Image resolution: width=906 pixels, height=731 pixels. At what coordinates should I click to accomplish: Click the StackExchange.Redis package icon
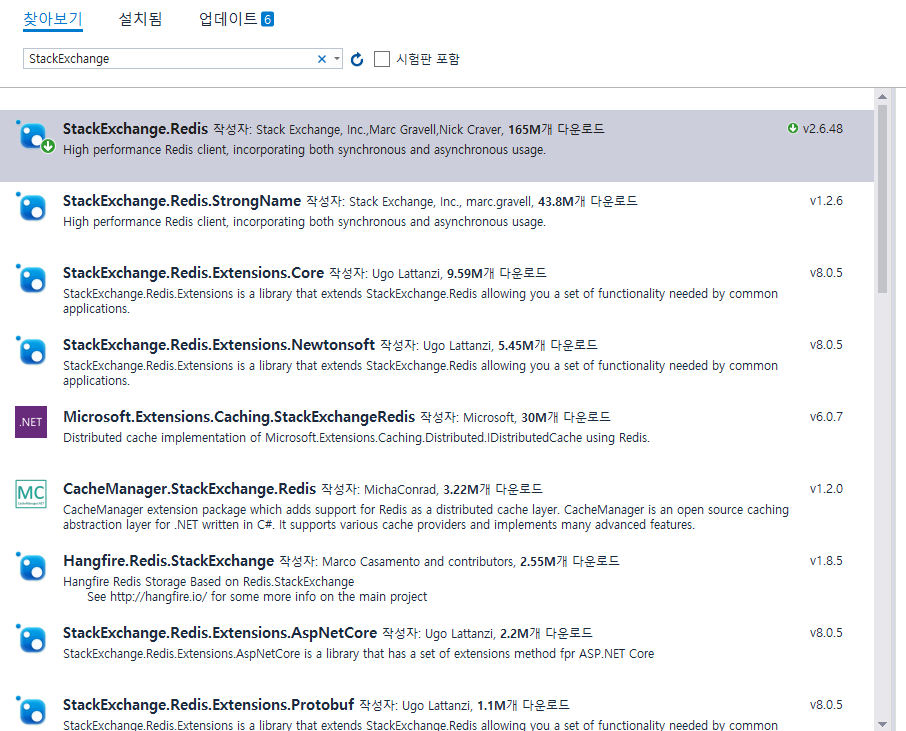[32, 135]
